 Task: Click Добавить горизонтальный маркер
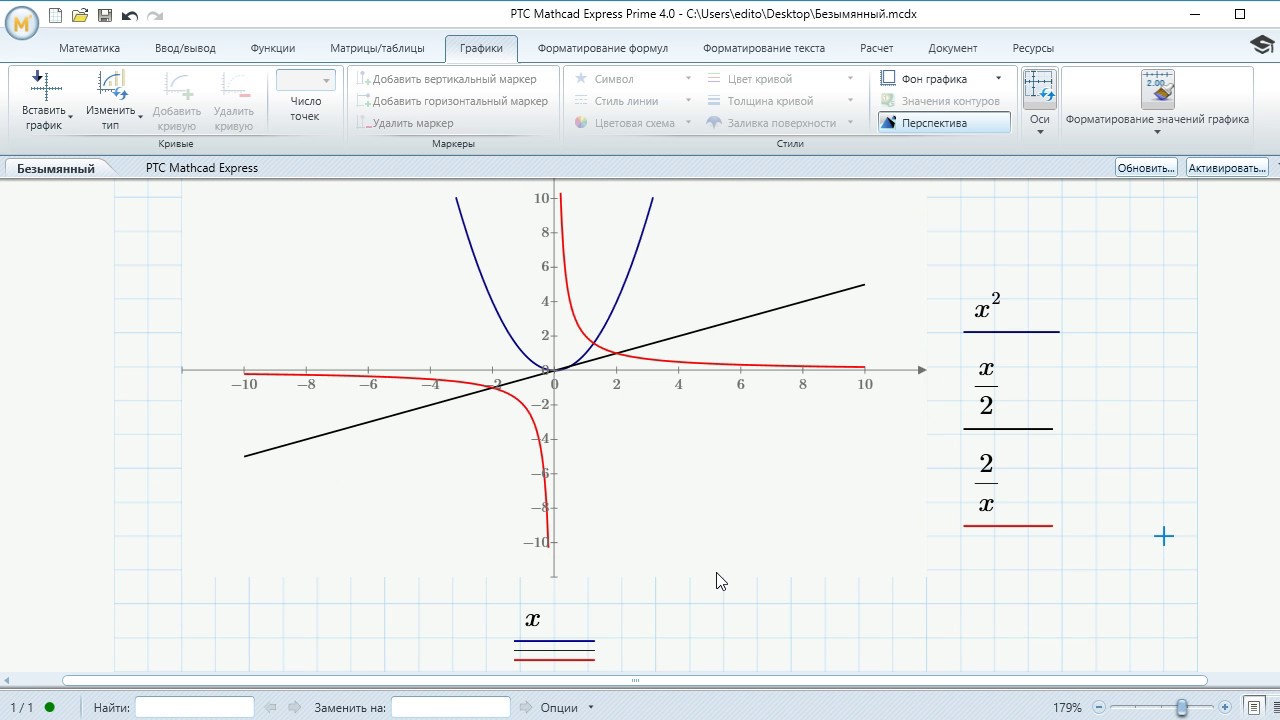click(453, 101)
